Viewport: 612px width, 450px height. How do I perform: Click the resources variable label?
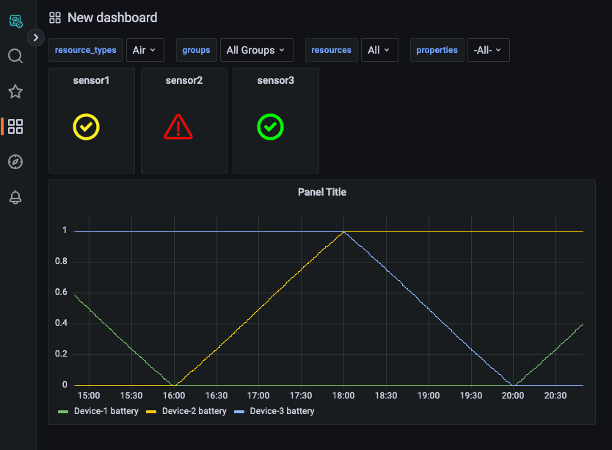tap(331, 50)
